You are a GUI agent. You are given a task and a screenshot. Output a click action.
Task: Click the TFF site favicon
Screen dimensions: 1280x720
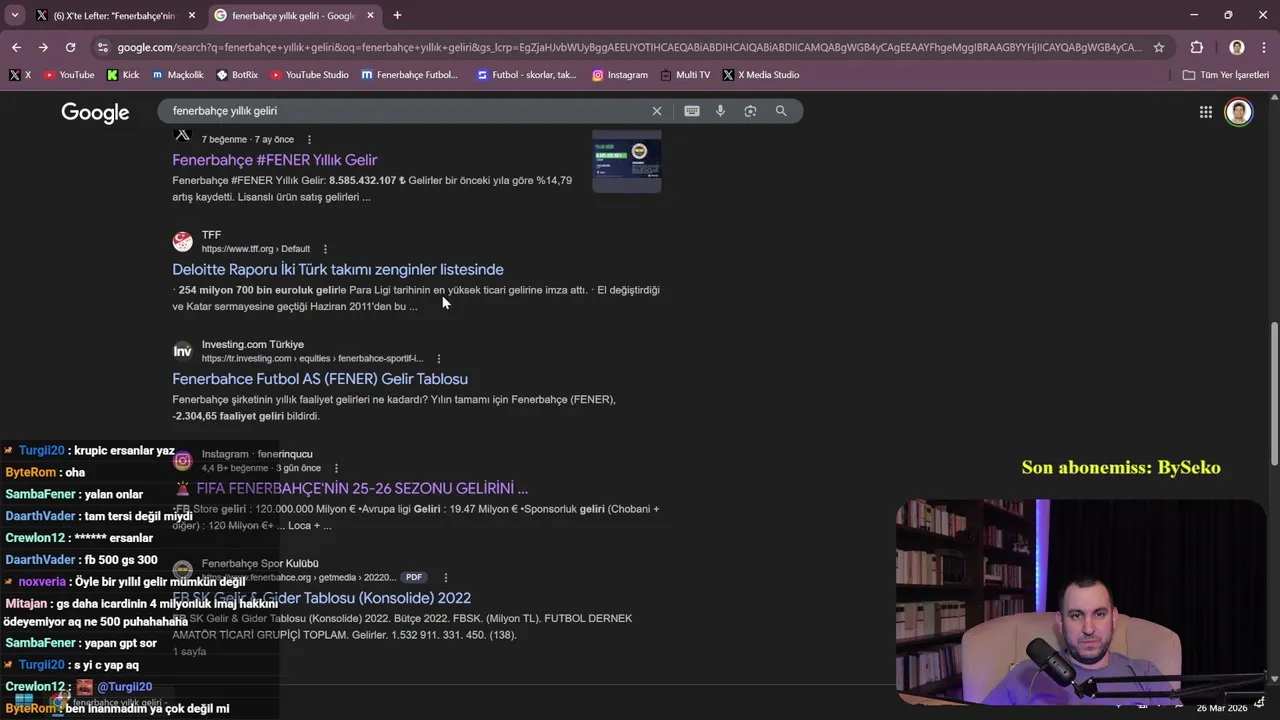183,242
